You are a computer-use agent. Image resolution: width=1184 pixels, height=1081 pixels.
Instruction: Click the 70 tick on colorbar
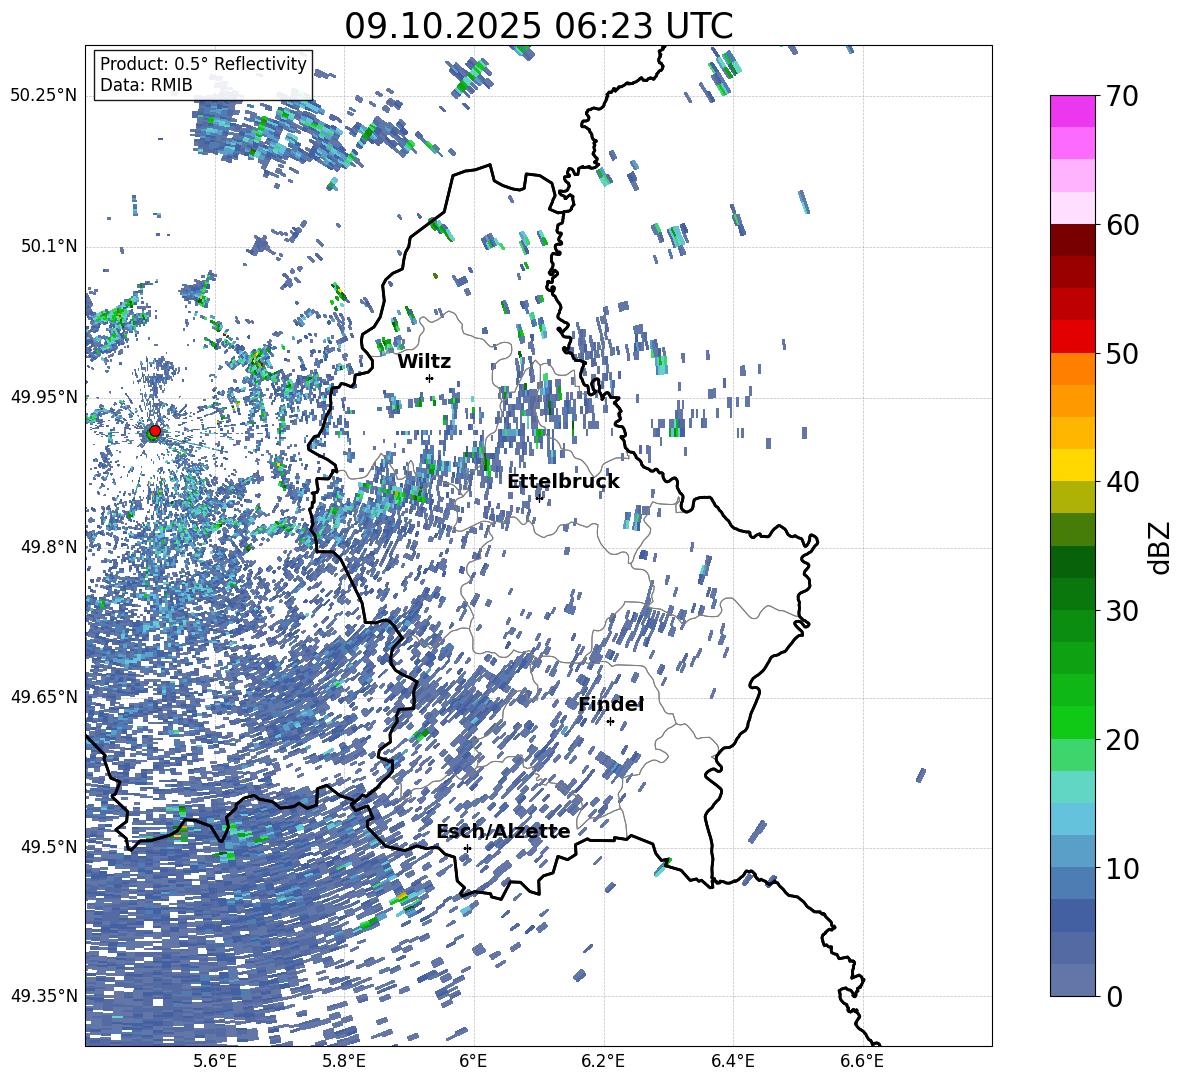(1122, 96)
